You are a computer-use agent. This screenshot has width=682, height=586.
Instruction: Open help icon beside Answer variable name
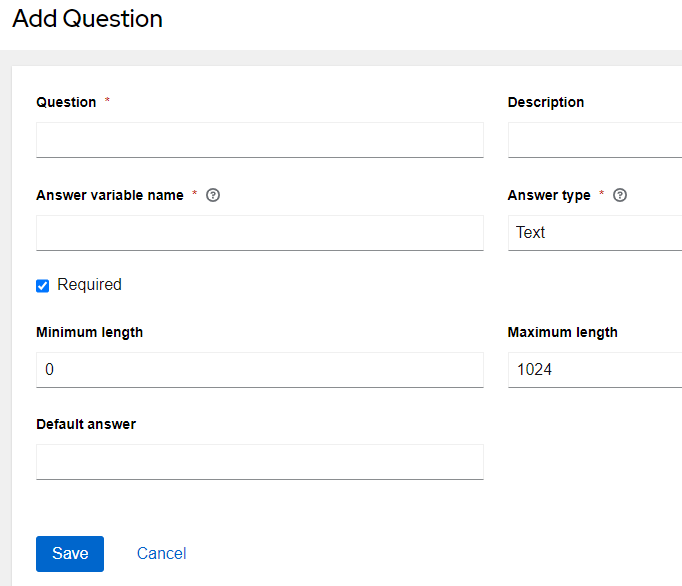click(x=213, y=195)
